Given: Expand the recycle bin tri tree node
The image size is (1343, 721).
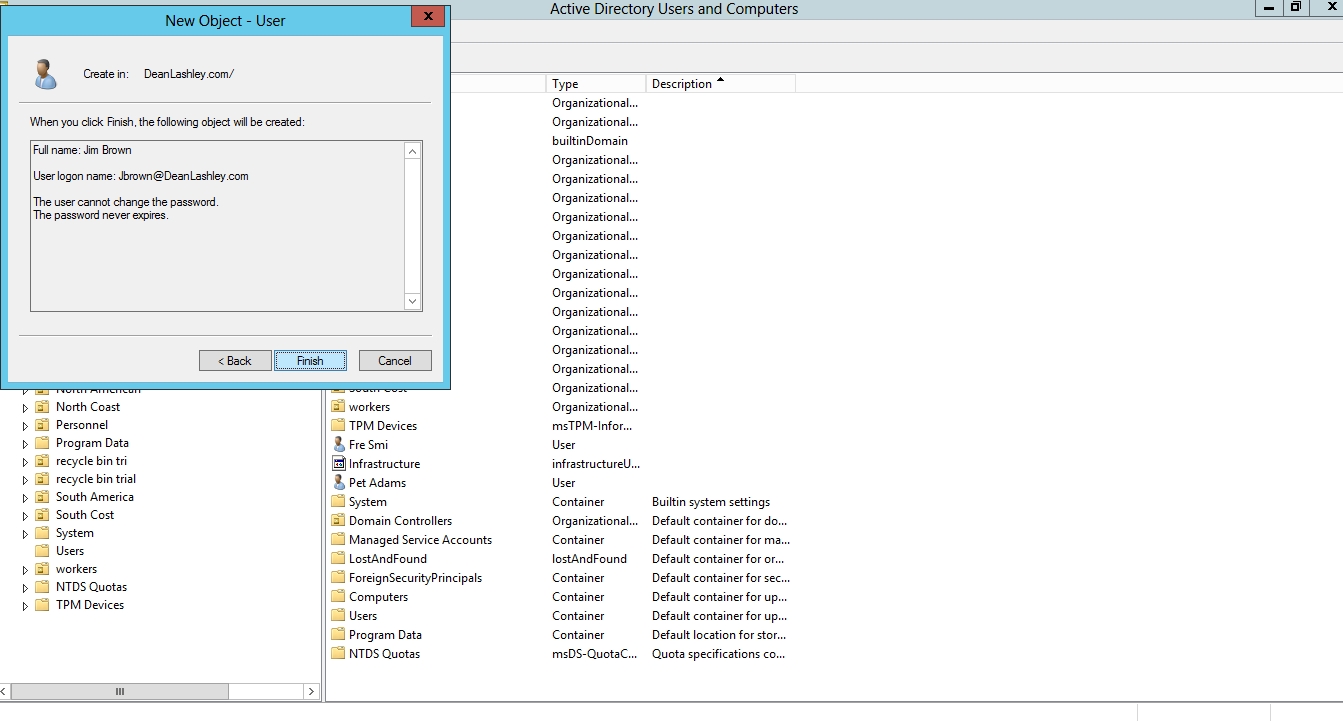Looking at the screenshot, I should 26,462.
